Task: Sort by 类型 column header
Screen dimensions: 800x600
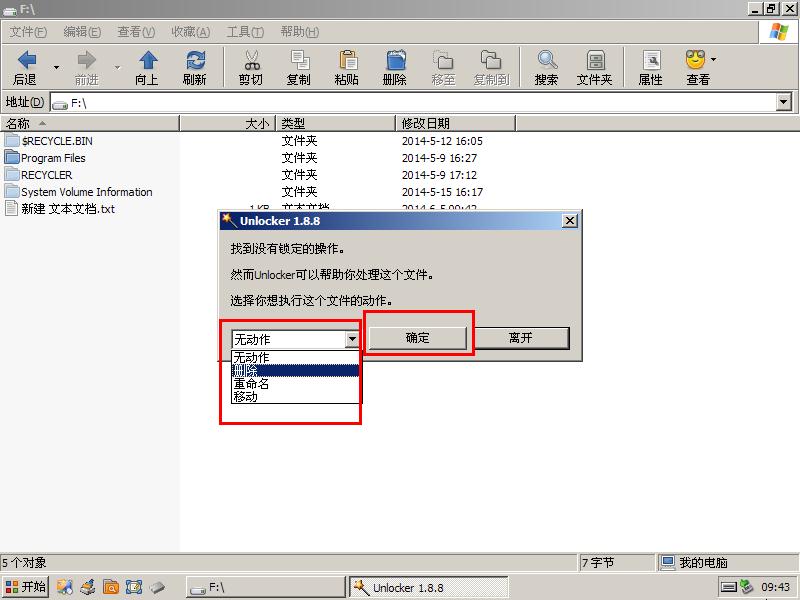Action: pos(336,123)
